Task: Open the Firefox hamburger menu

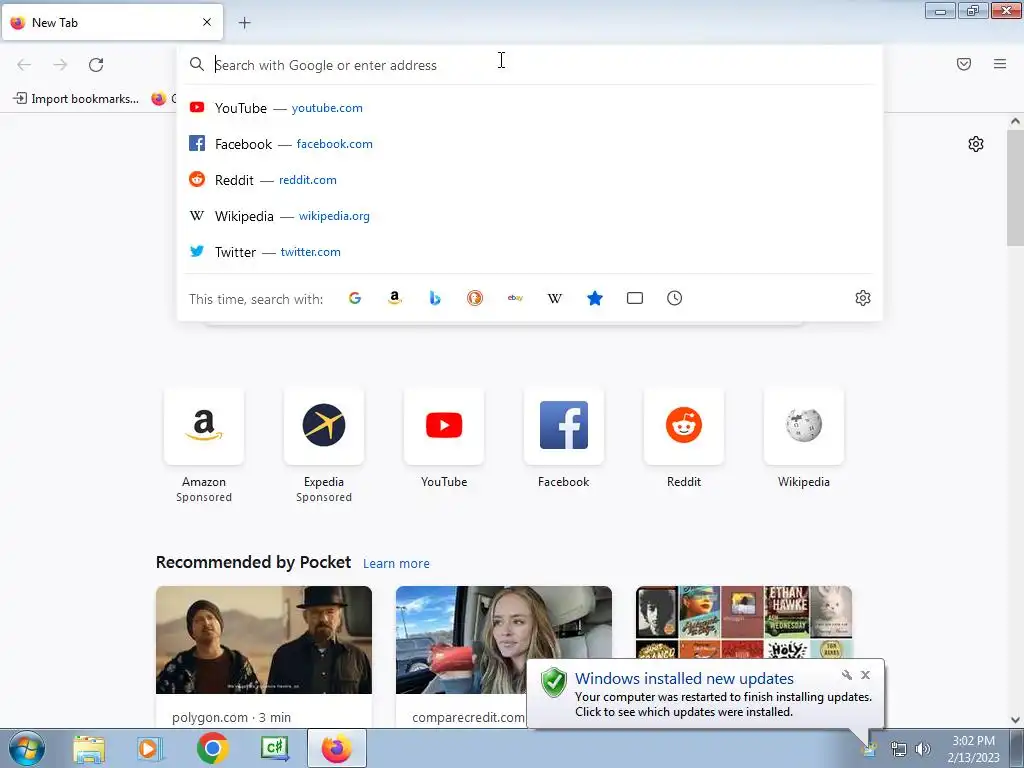Action: click(999, 64)
